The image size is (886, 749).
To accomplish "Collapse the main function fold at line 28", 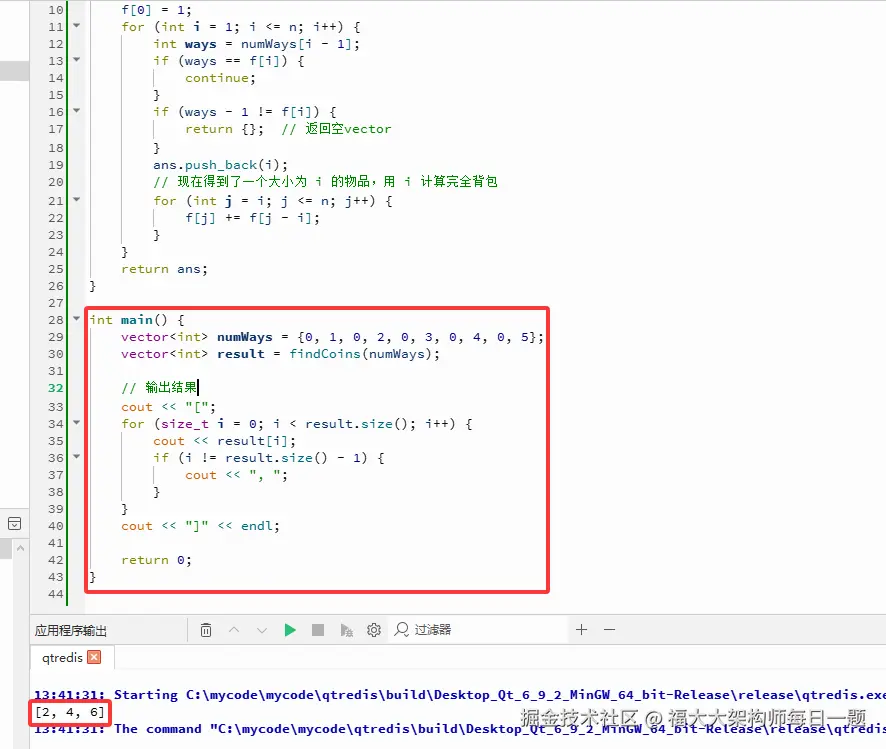I will pos(77,319).
